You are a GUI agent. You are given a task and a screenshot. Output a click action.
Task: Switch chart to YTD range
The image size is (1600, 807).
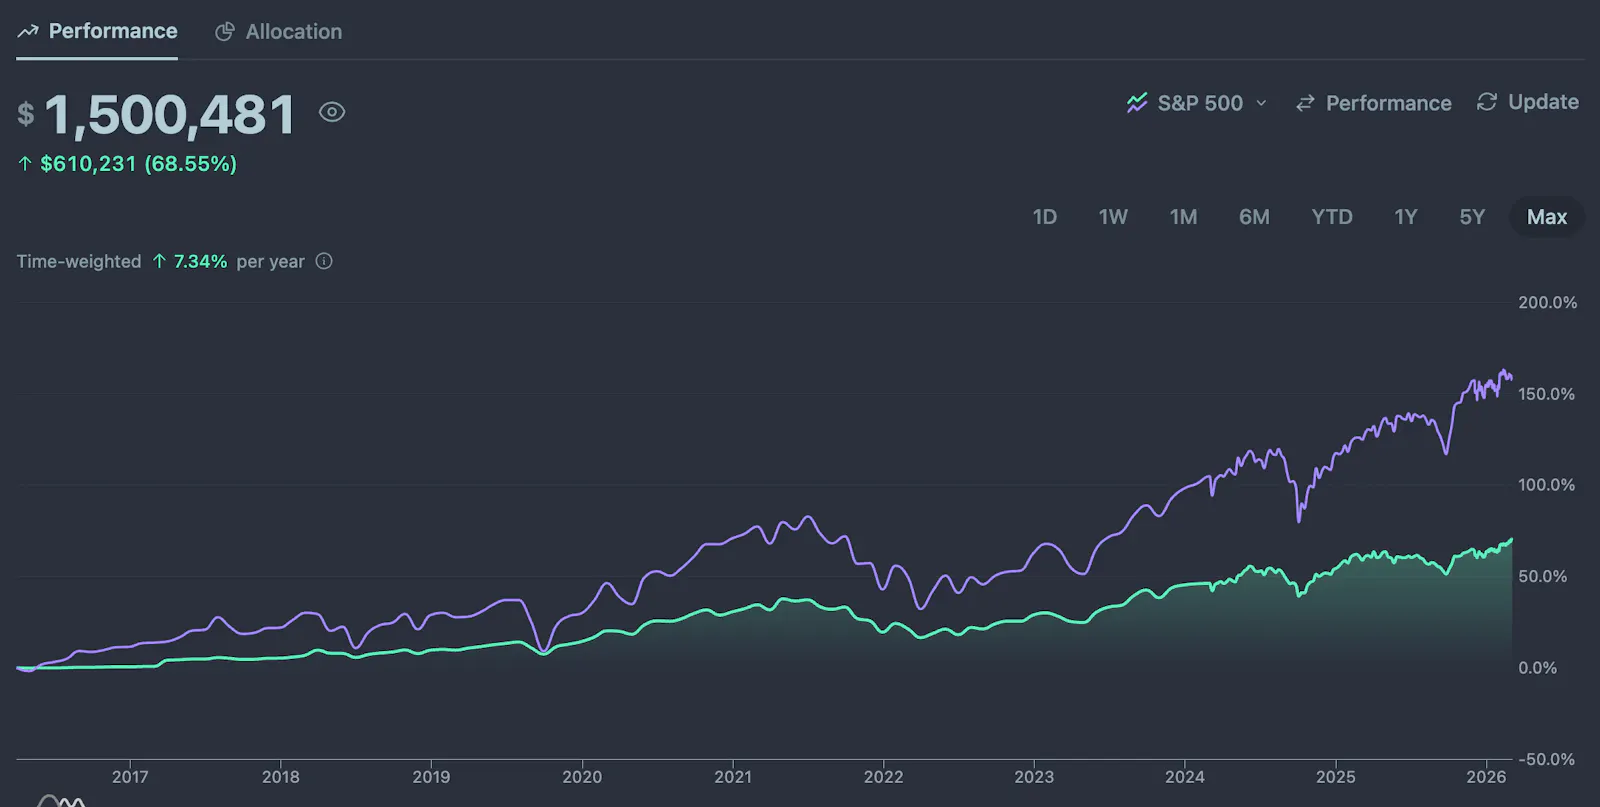click(1332, 217)
